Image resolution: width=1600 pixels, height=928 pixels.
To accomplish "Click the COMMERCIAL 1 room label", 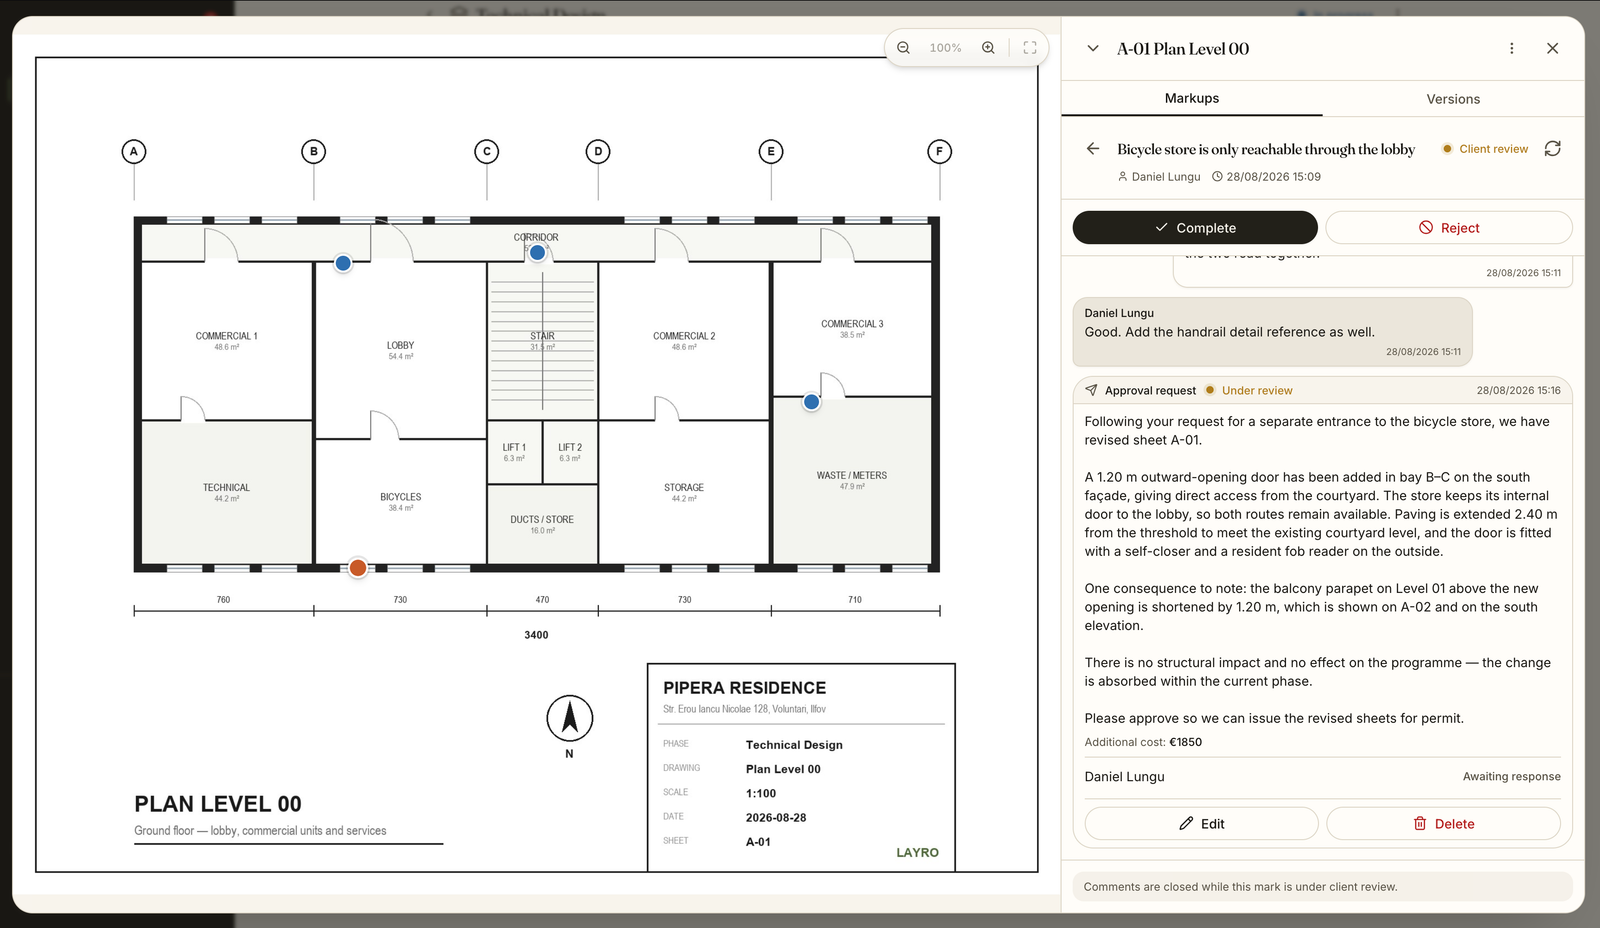I will (x=226, y=336).
